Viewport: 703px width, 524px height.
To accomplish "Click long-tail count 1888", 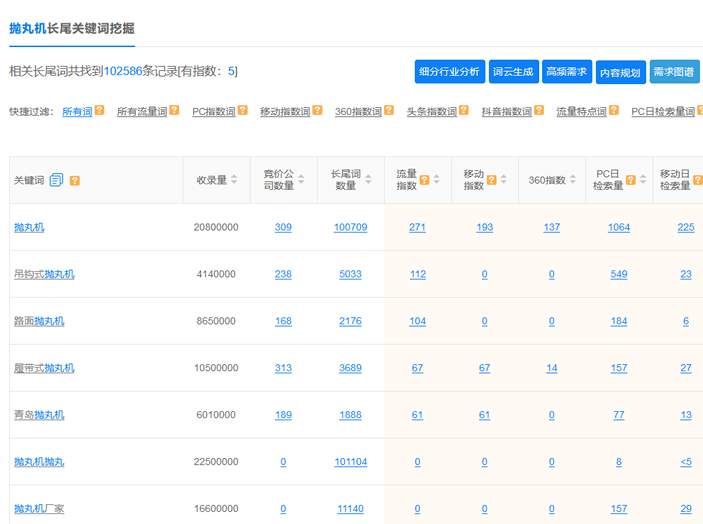I will (x=351, y=415).
